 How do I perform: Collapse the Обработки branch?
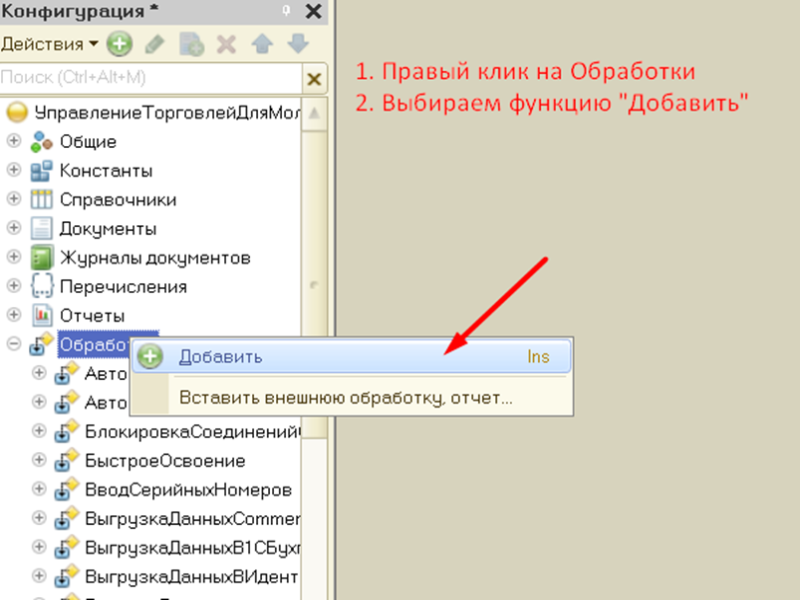coord(14,344)
